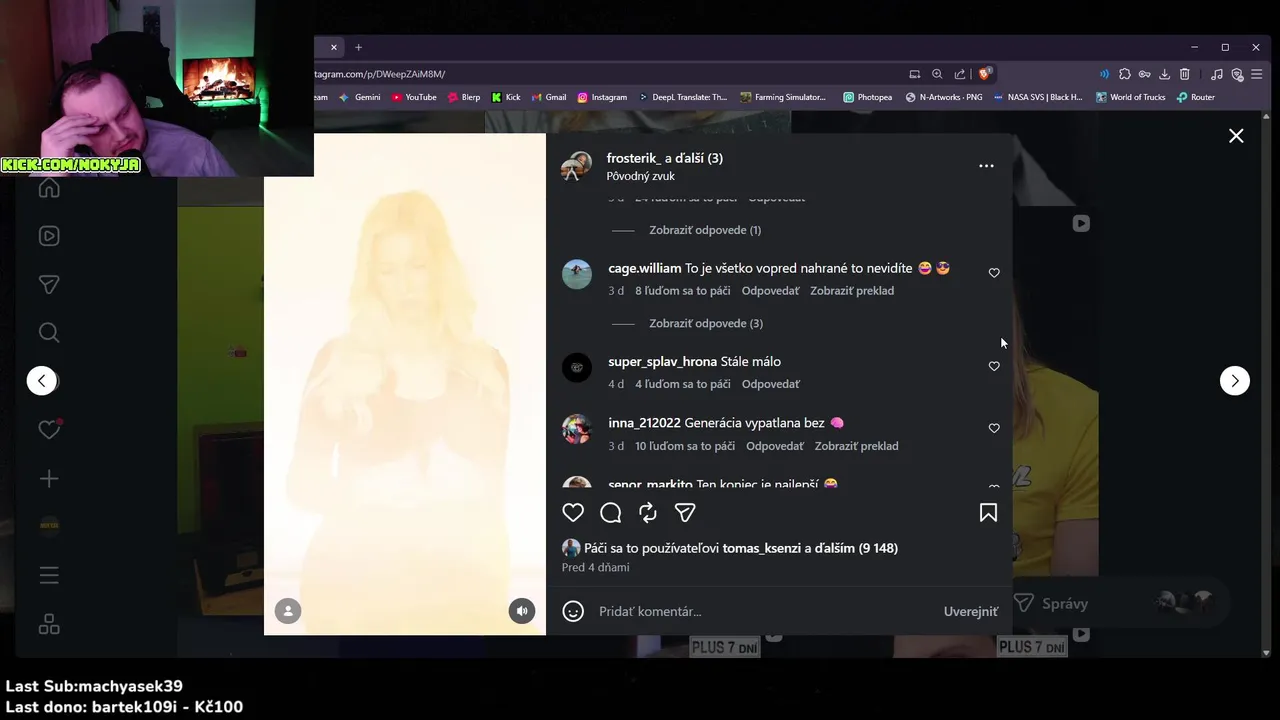Translate inna_212022's comment with Zobraziť preklad
This screenshot has width=1280, height=720.
tap(856, 446)
